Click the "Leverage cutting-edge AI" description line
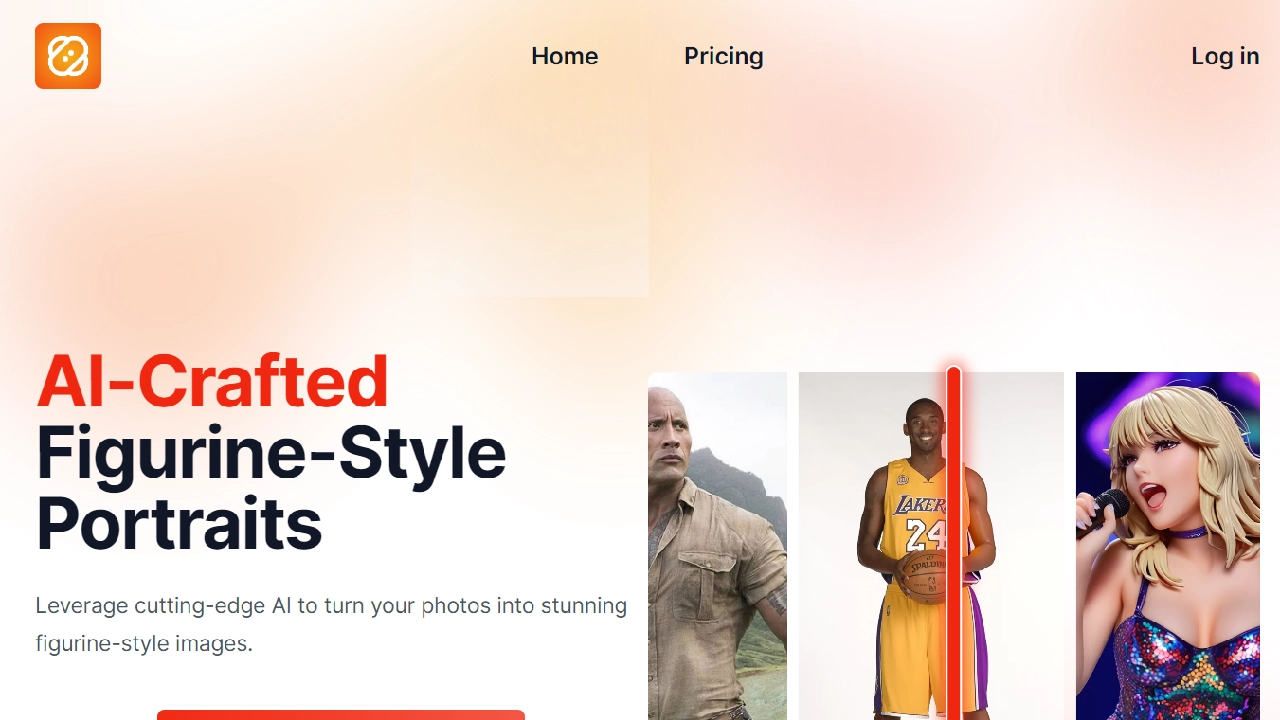This screenshot has width=1280, height=720. 331,606
